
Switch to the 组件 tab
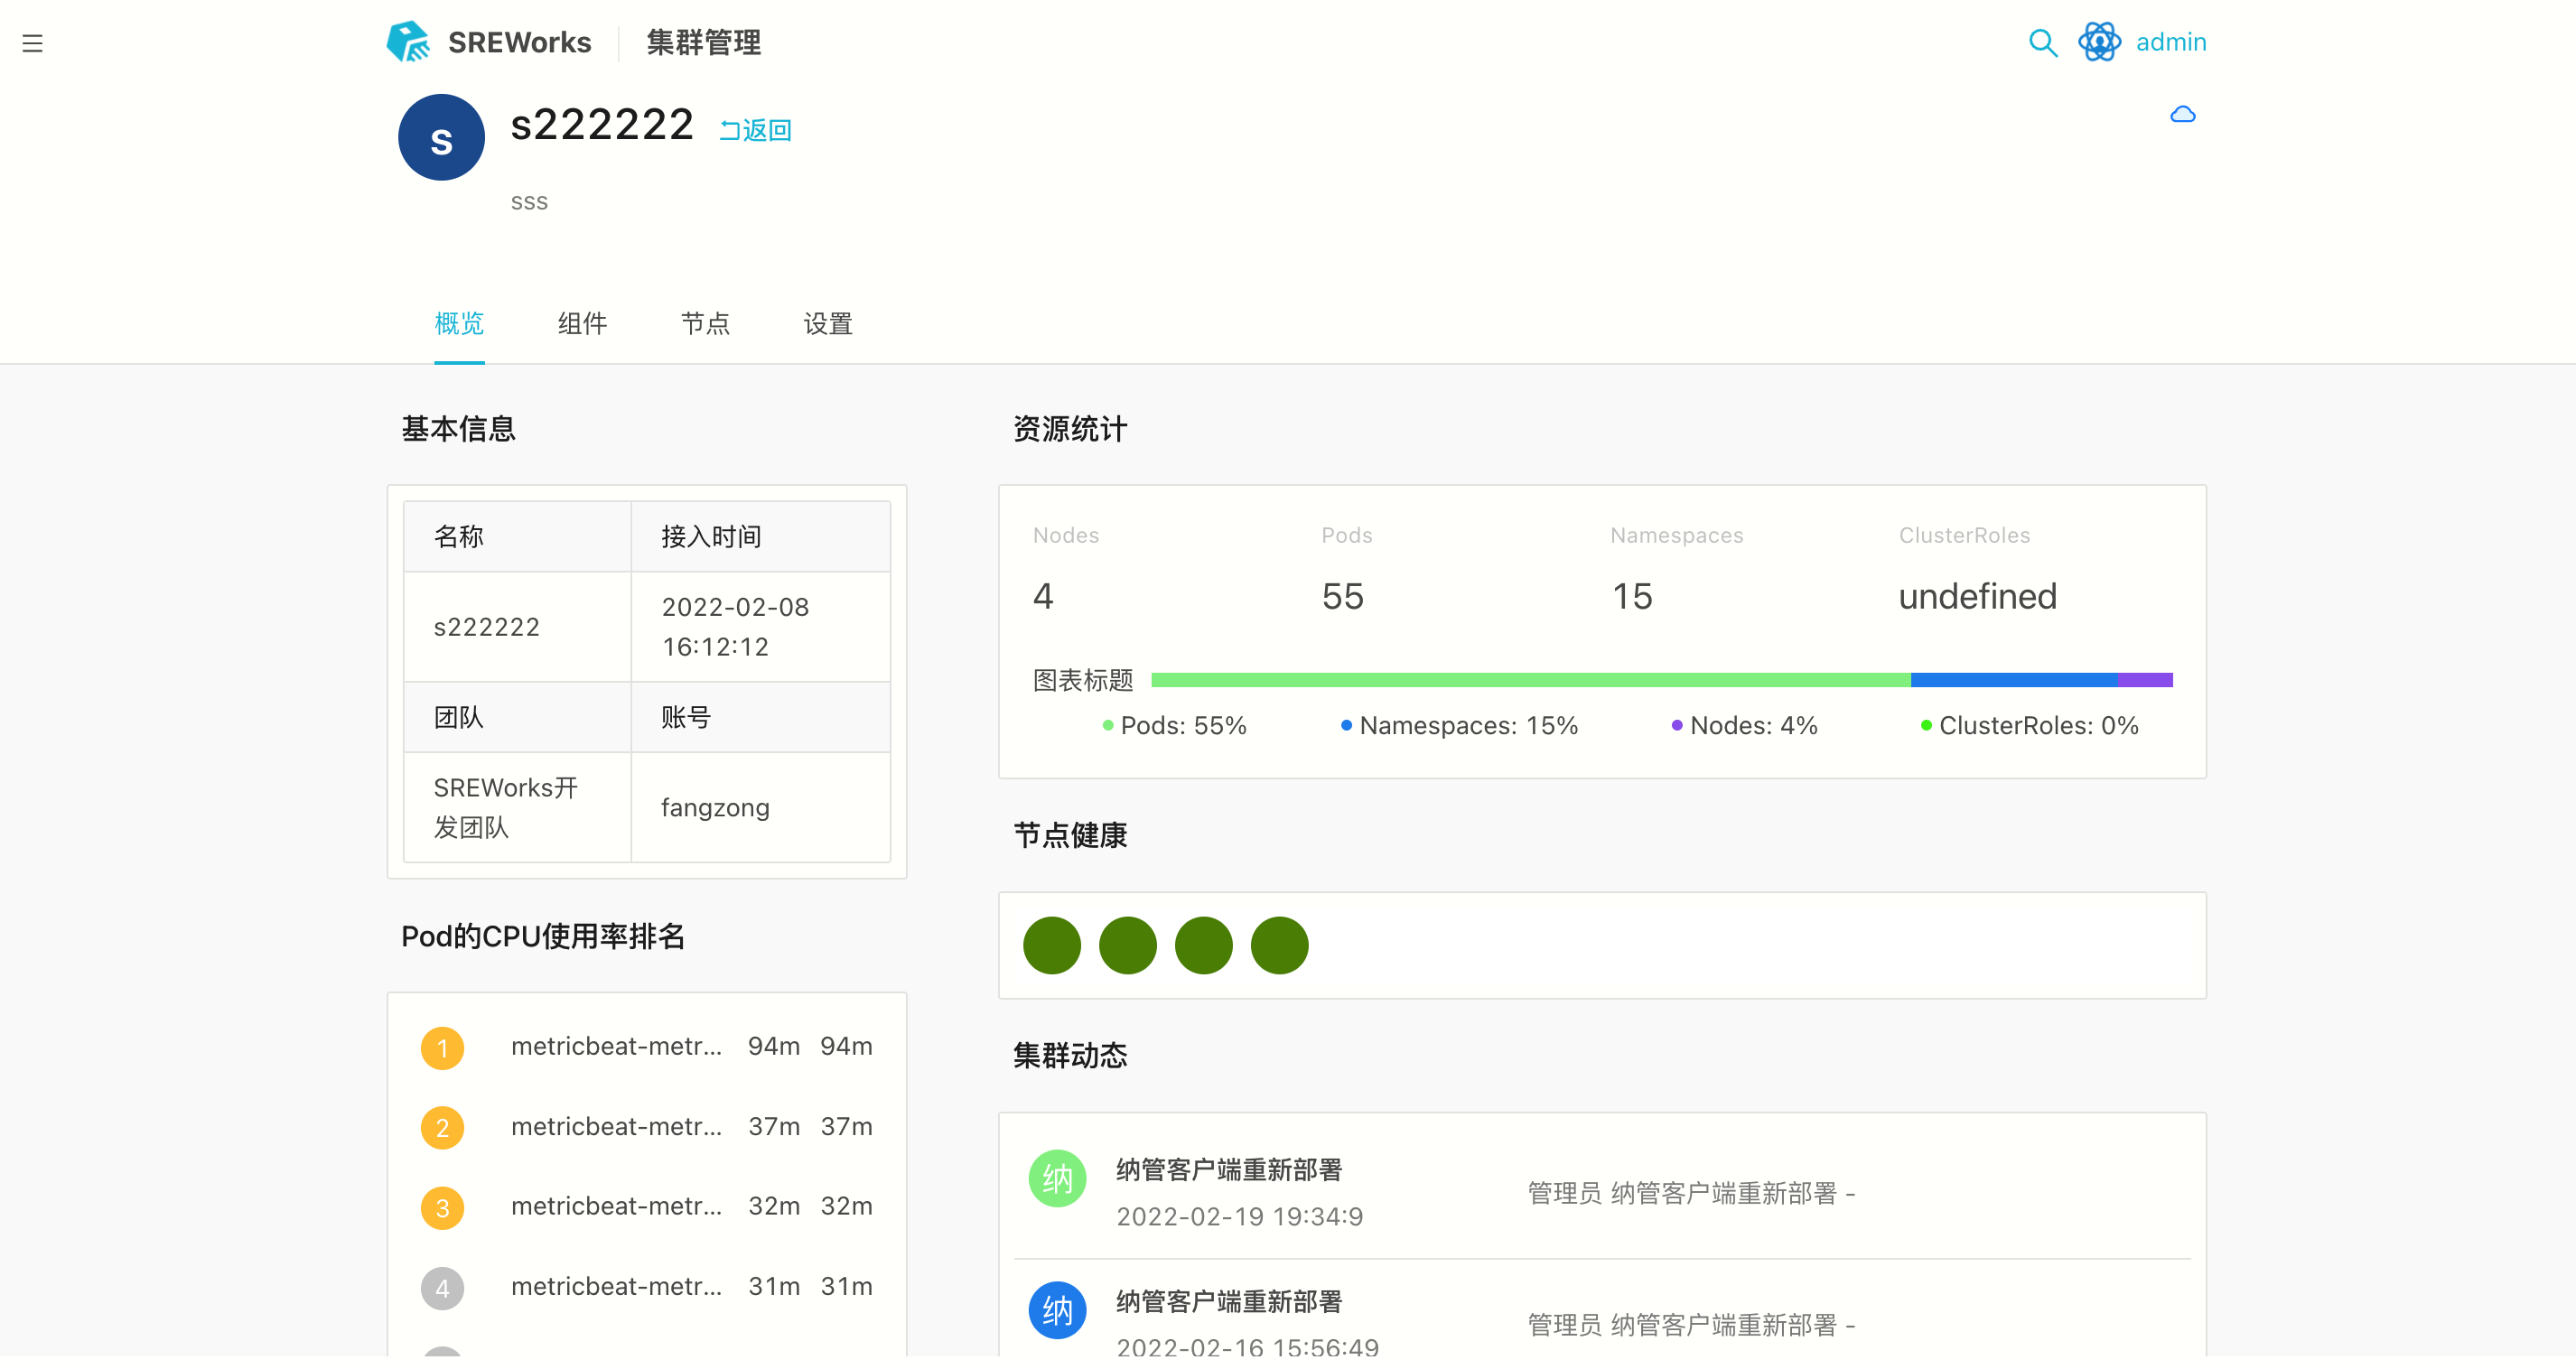582,324
